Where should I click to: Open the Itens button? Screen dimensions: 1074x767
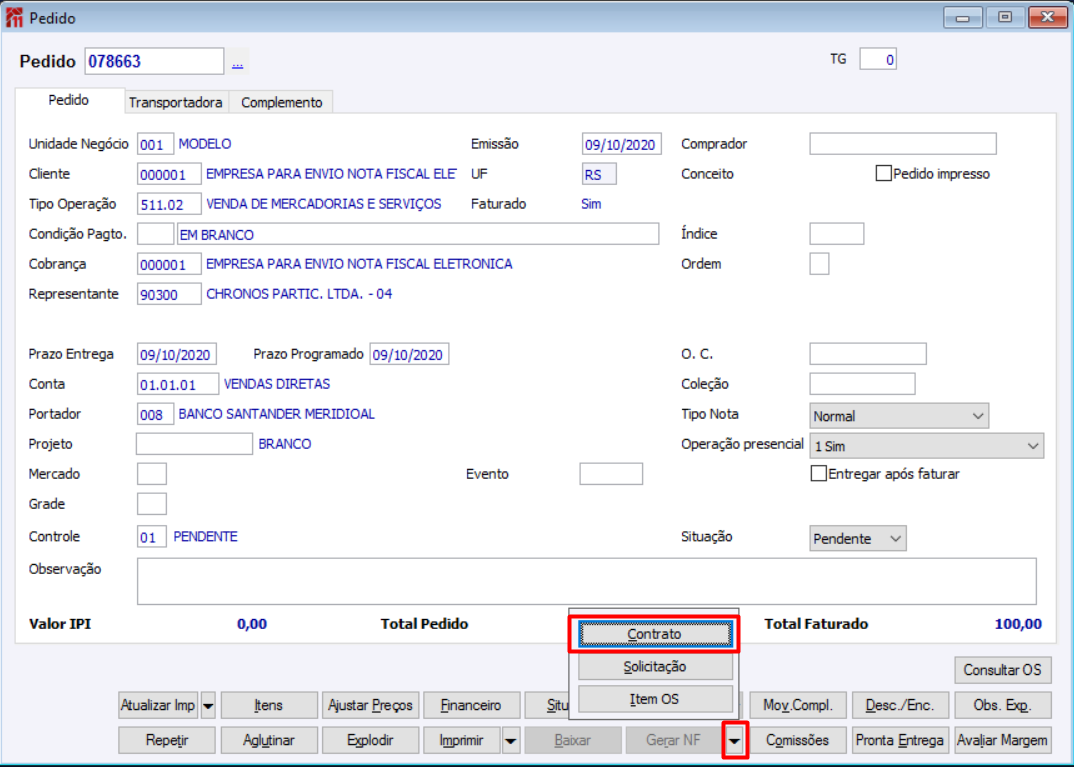[x=268, y=705]
